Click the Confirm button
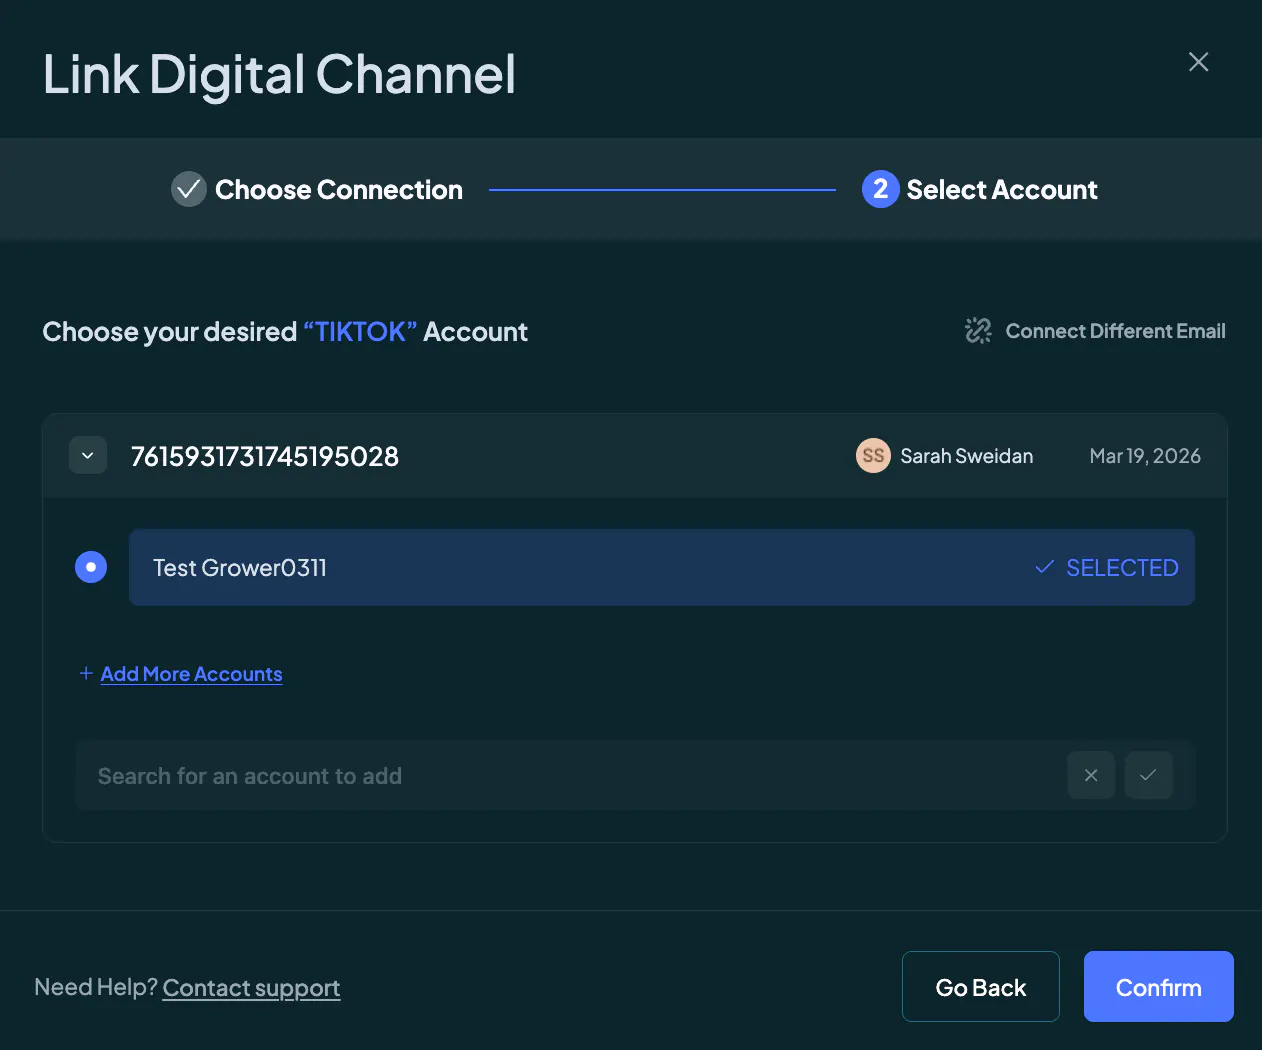The width and height of the screenshot is (1262, 1050). coord(1159,987)
